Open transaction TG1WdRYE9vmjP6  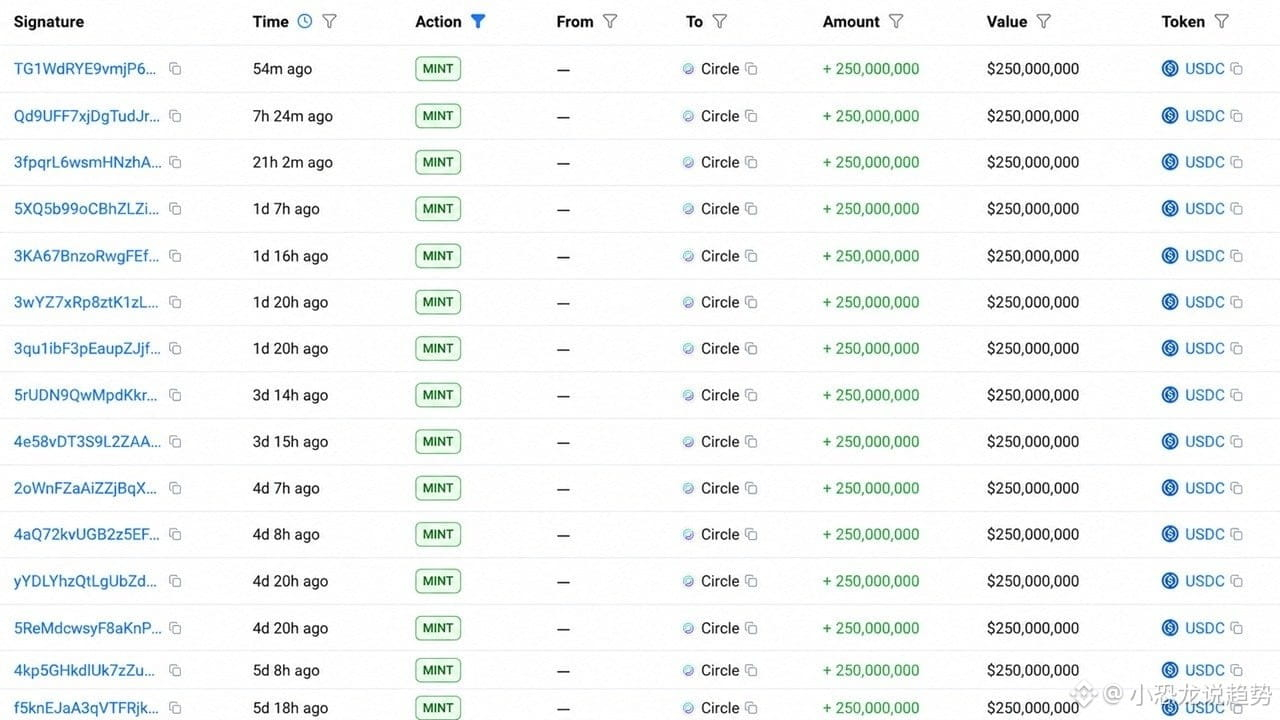click(x=85, y=69)
